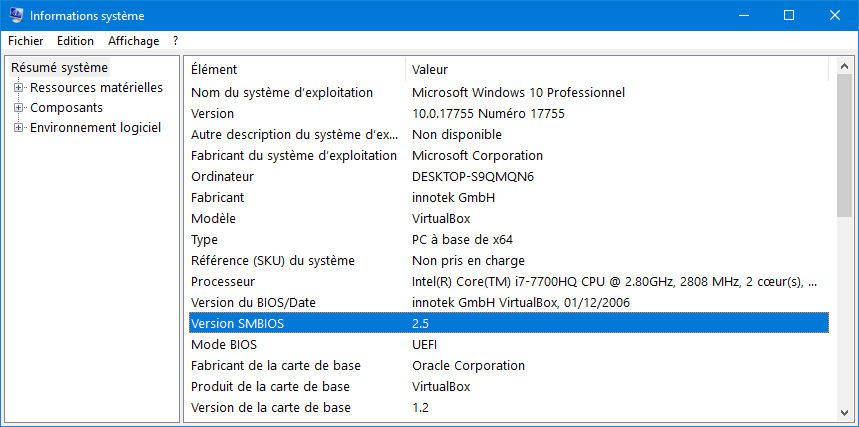Minimize the Informations système window
859x427 pixels.
(743, 15)
